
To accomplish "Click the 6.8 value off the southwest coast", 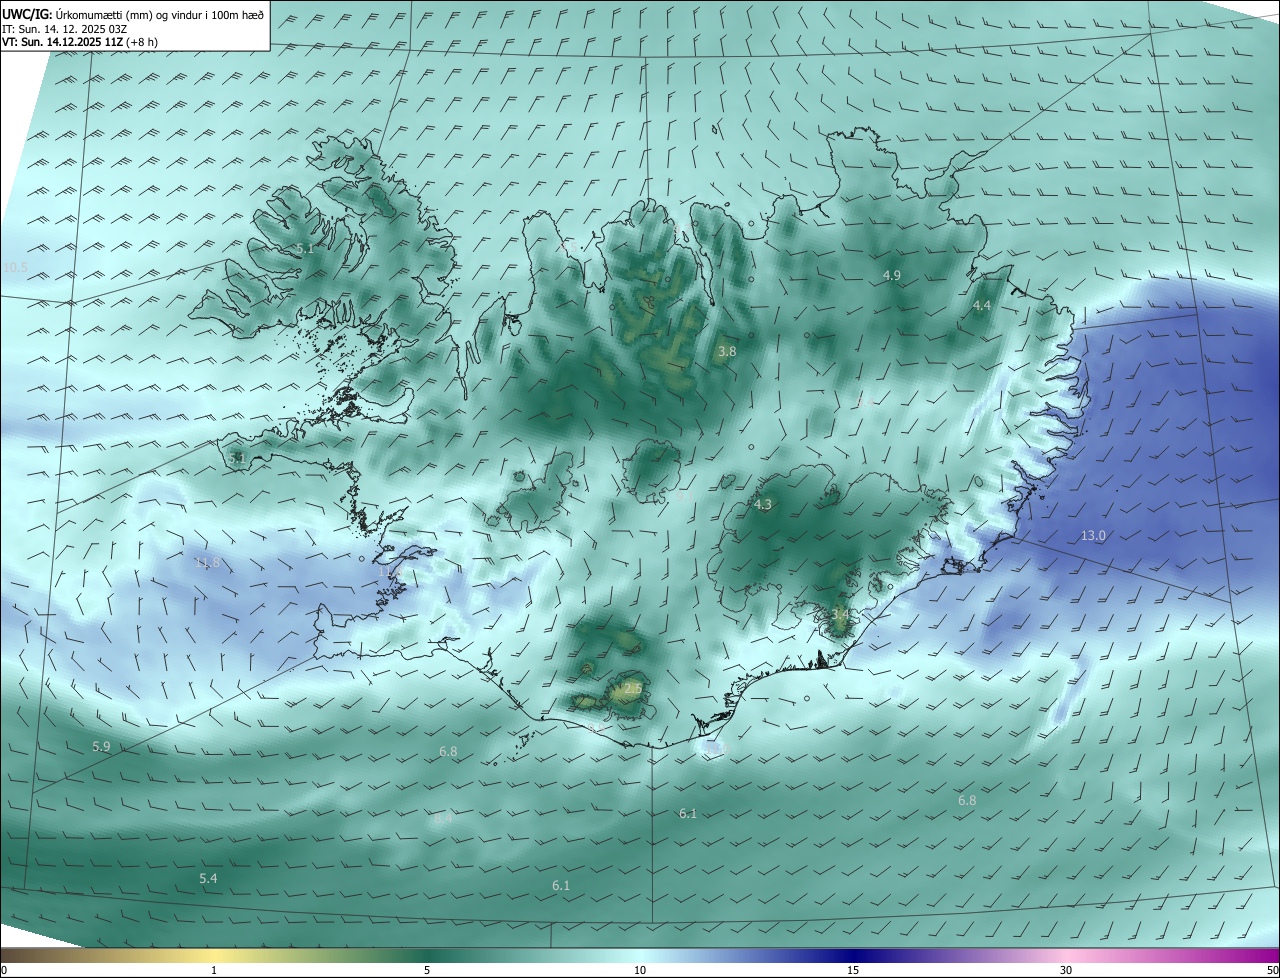I will (x=448, y=752).
